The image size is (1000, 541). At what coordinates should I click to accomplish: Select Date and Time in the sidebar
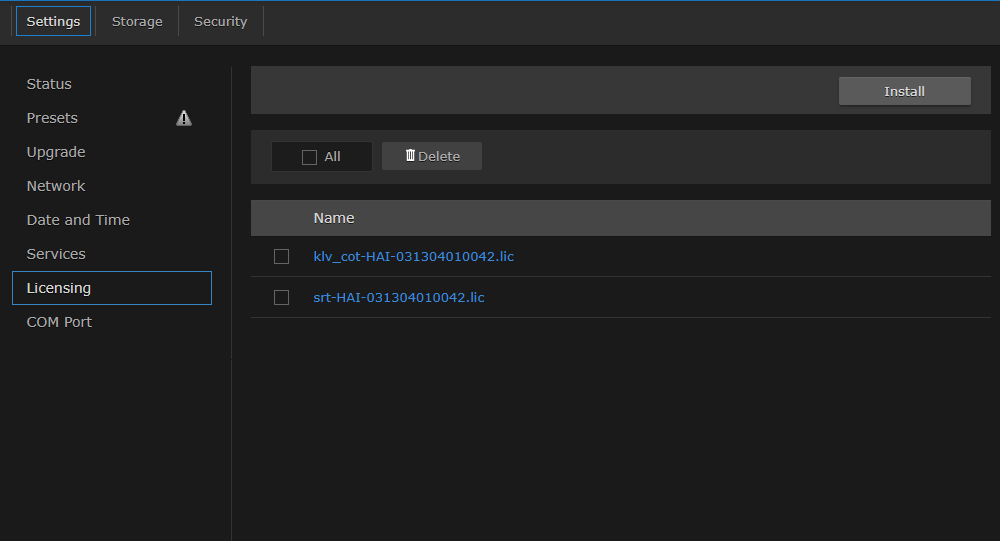click(x=78, y=220)
